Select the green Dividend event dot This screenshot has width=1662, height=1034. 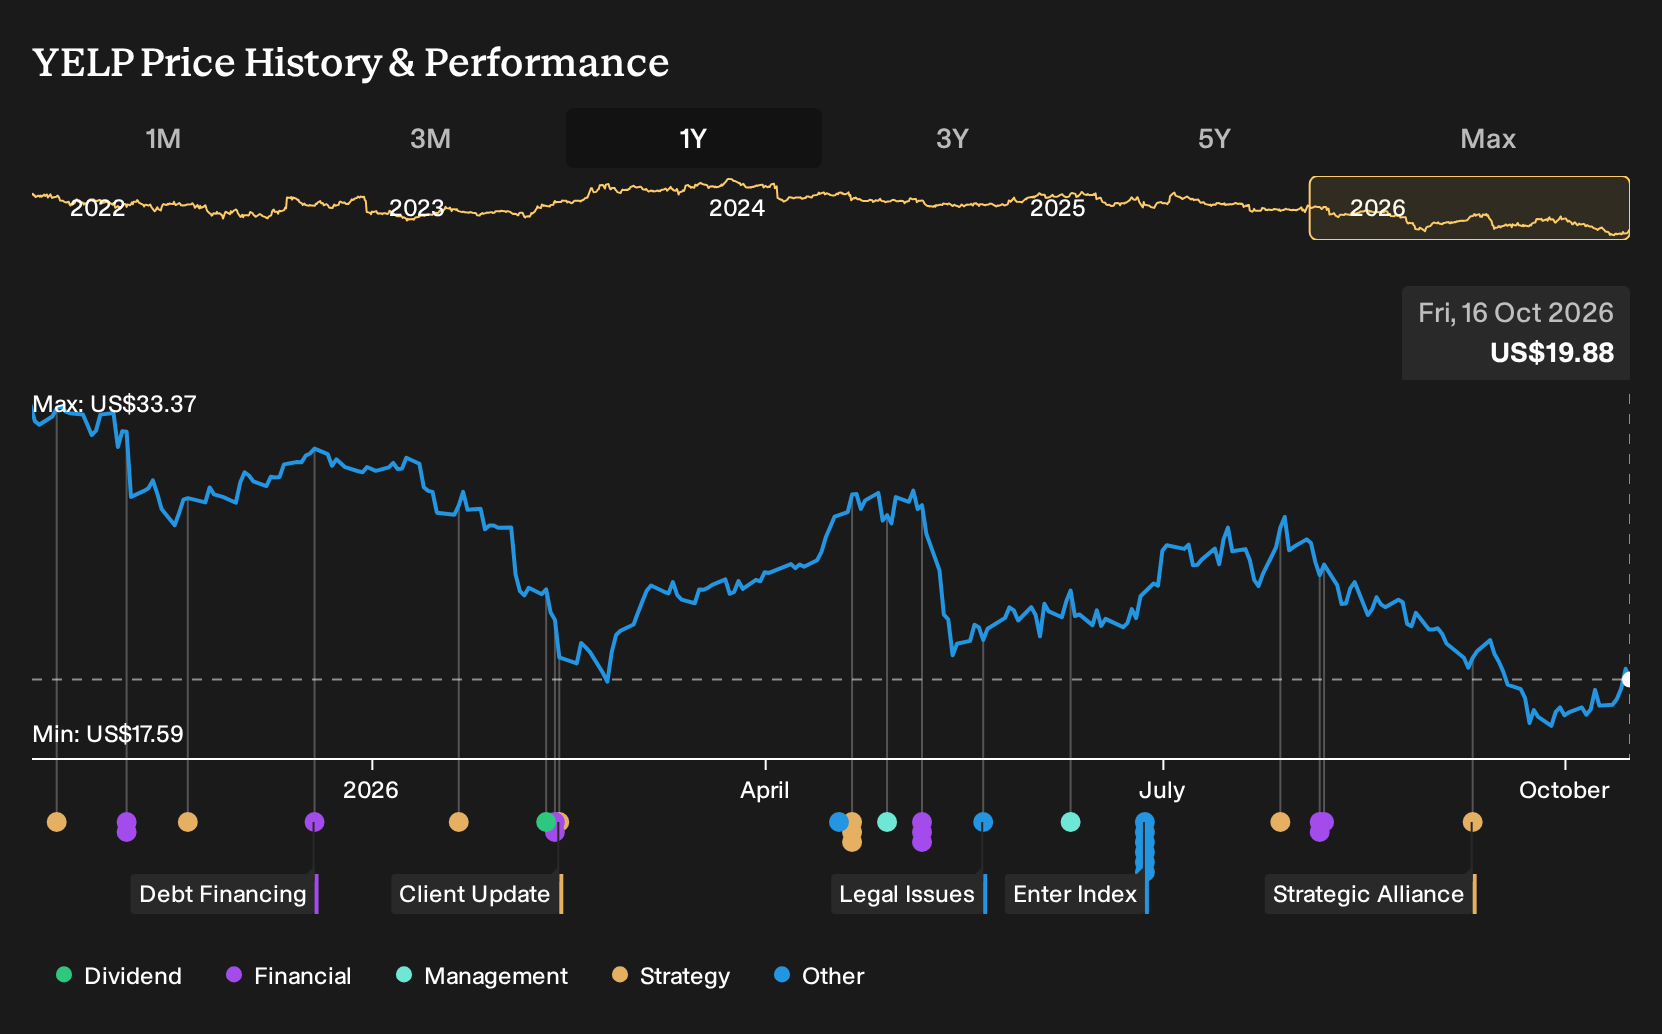(545, 822)
